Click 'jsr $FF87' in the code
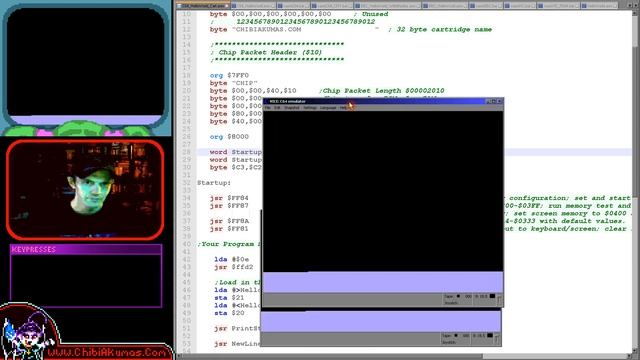 click(x=229, y=206)
